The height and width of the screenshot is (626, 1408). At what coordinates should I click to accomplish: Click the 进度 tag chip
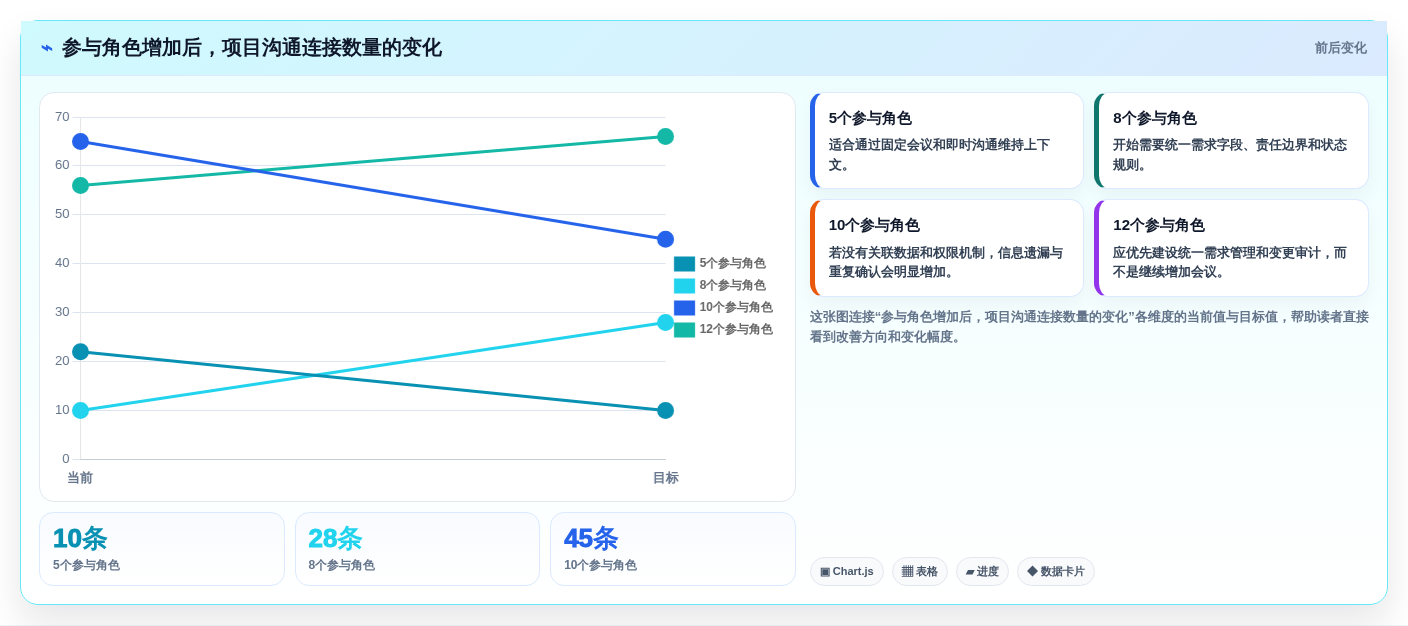click(x=982, y=572)
